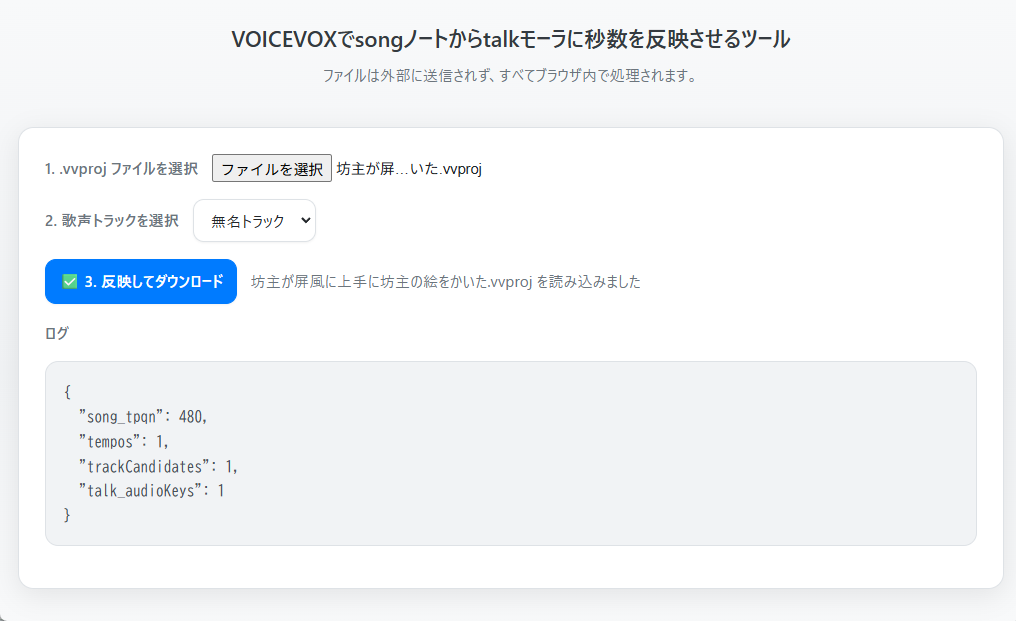This screenshot has height=621, width=1016.
Task: Click the ファイルを選択 file chooser button
Action: pos(271,169)
